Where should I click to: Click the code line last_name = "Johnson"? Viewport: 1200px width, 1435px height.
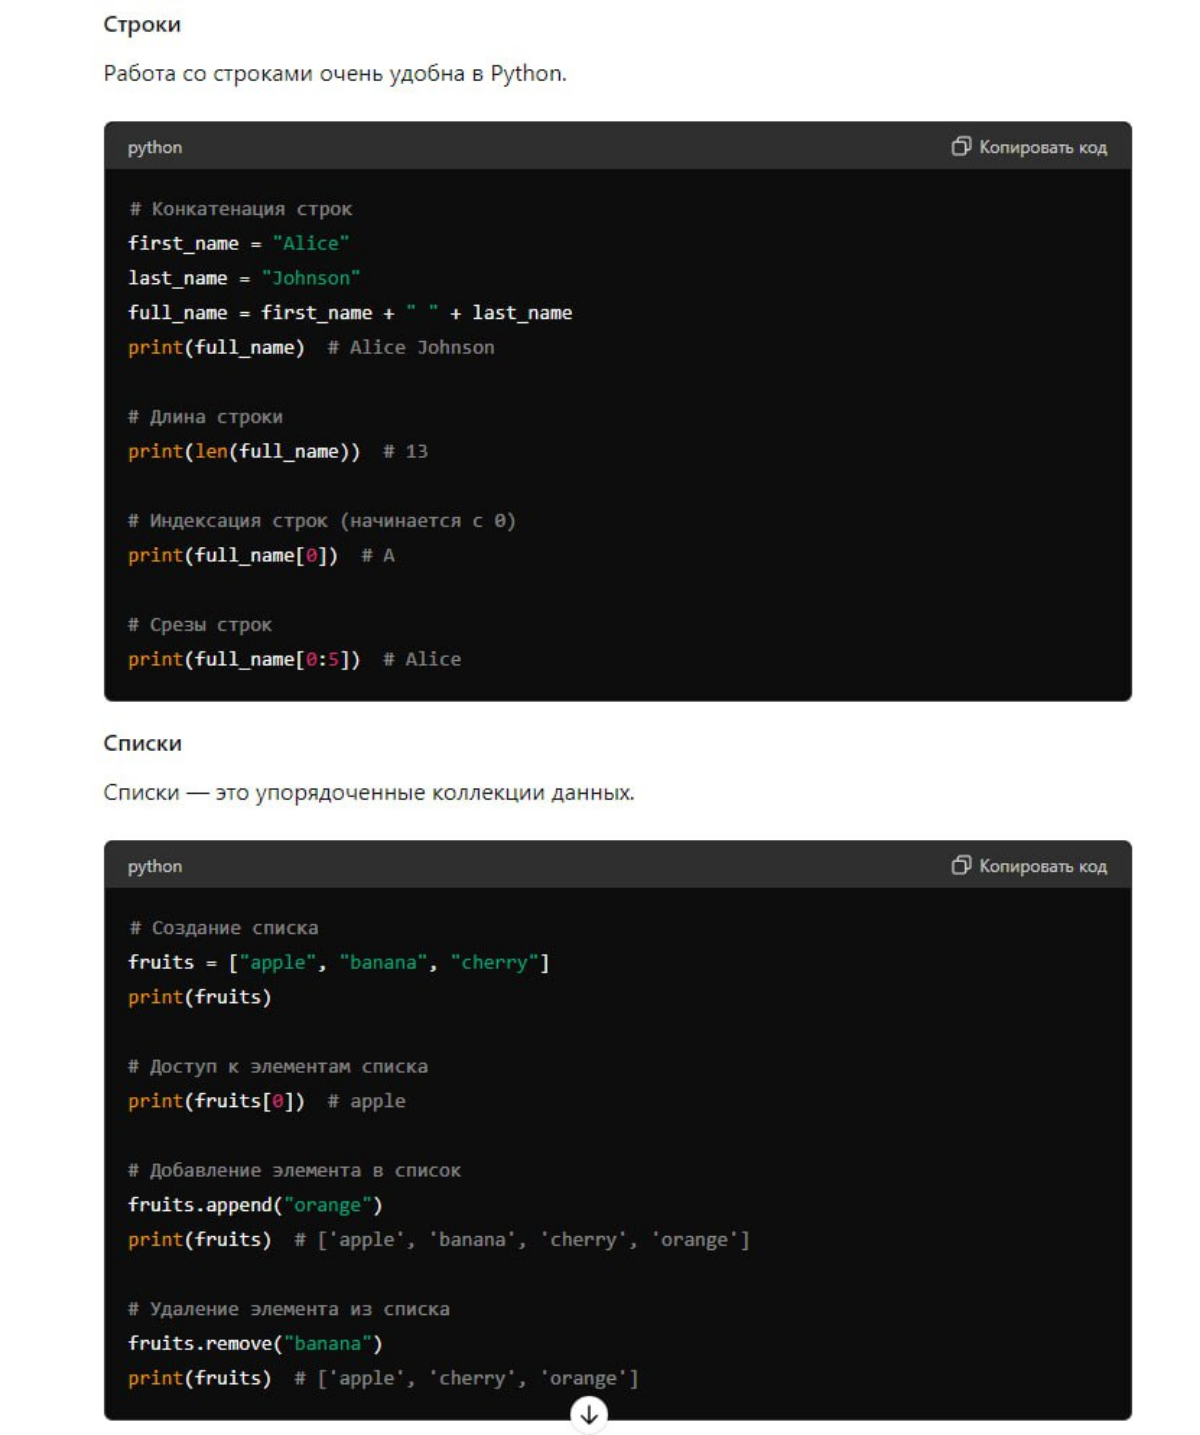pyautogui.click(x=244, y=278)
